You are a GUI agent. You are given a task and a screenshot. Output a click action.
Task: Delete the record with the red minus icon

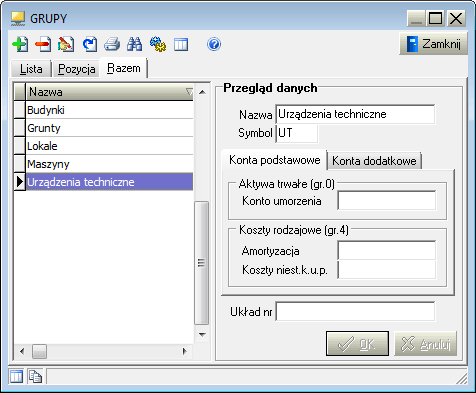point(43,44)
